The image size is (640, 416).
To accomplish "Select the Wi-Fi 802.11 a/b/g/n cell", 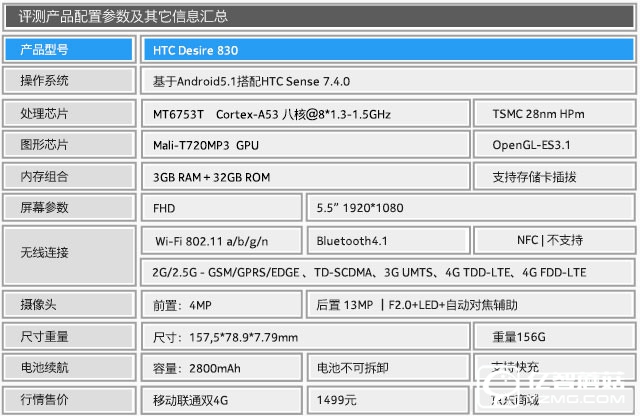I will point(222,240).
